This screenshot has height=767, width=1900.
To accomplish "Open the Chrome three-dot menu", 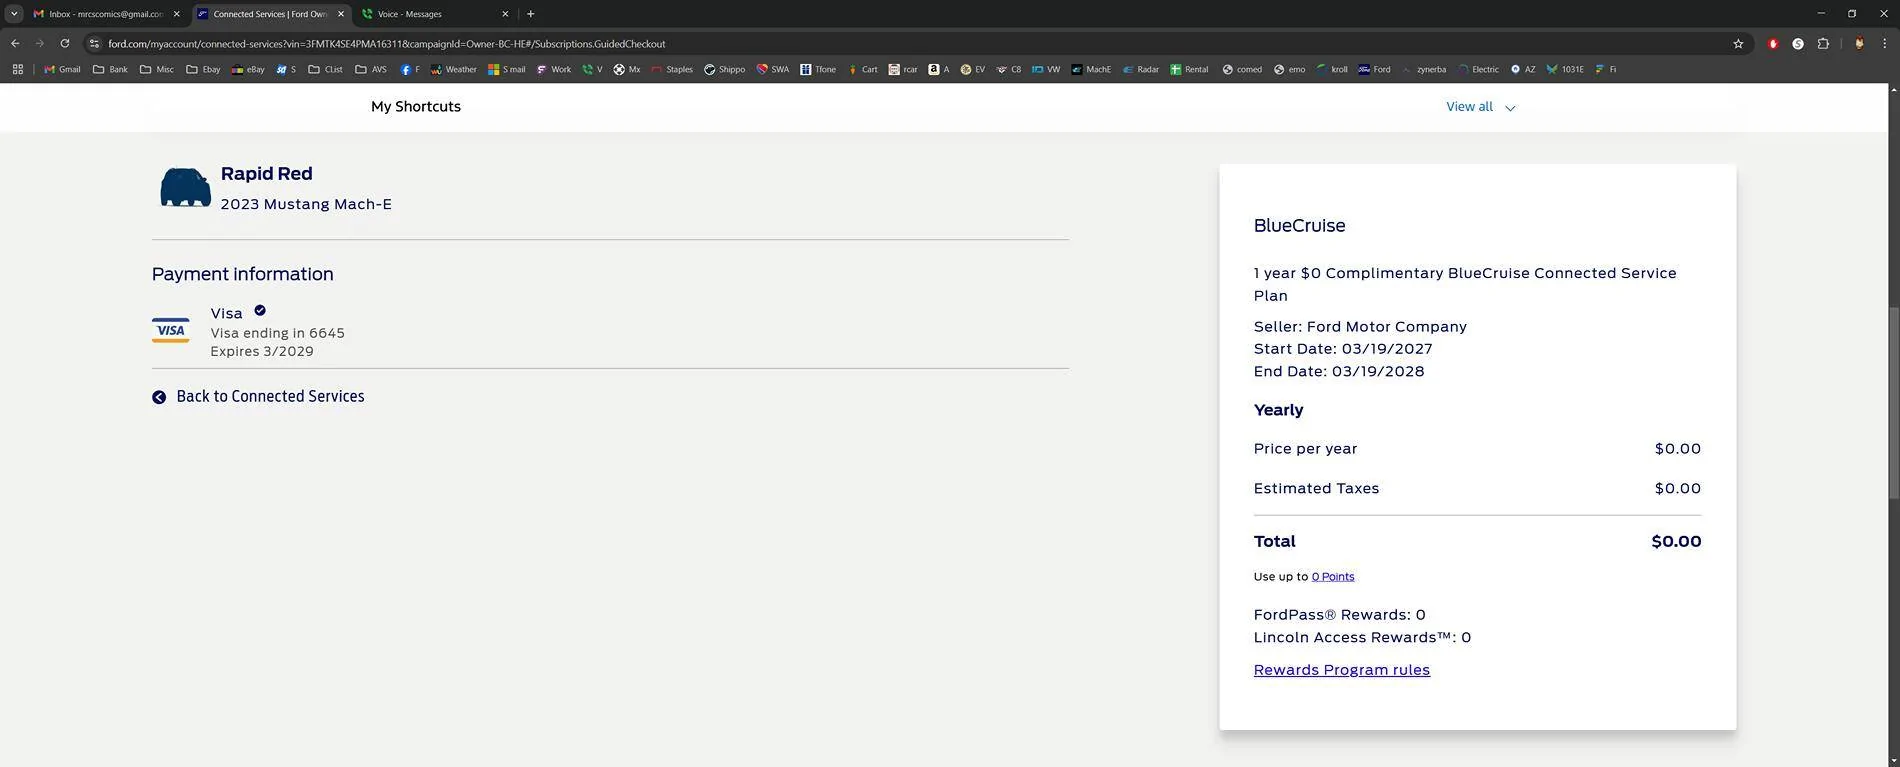I will tap(1885, 44).
